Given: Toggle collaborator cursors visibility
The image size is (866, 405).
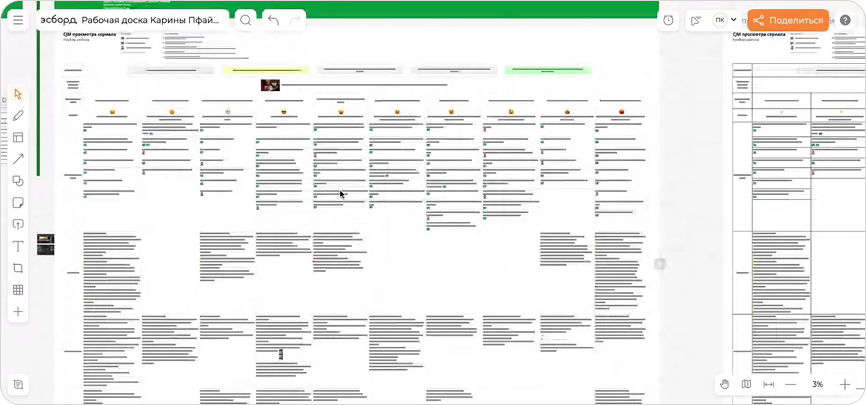Looking at the screenshot, I should [x=696, y=20].
